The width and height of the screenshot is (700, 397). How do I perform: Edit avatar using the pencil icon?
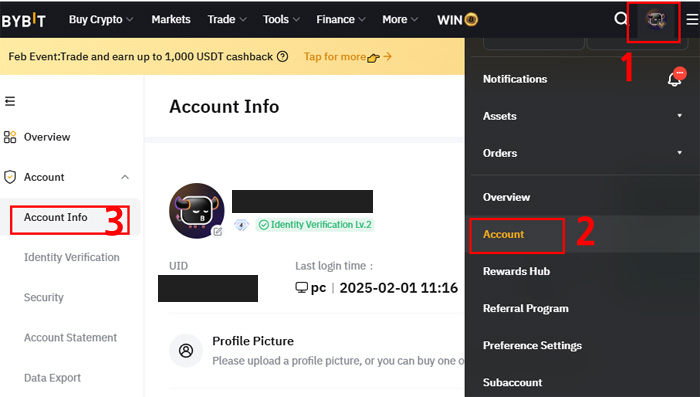coord(217,231)
